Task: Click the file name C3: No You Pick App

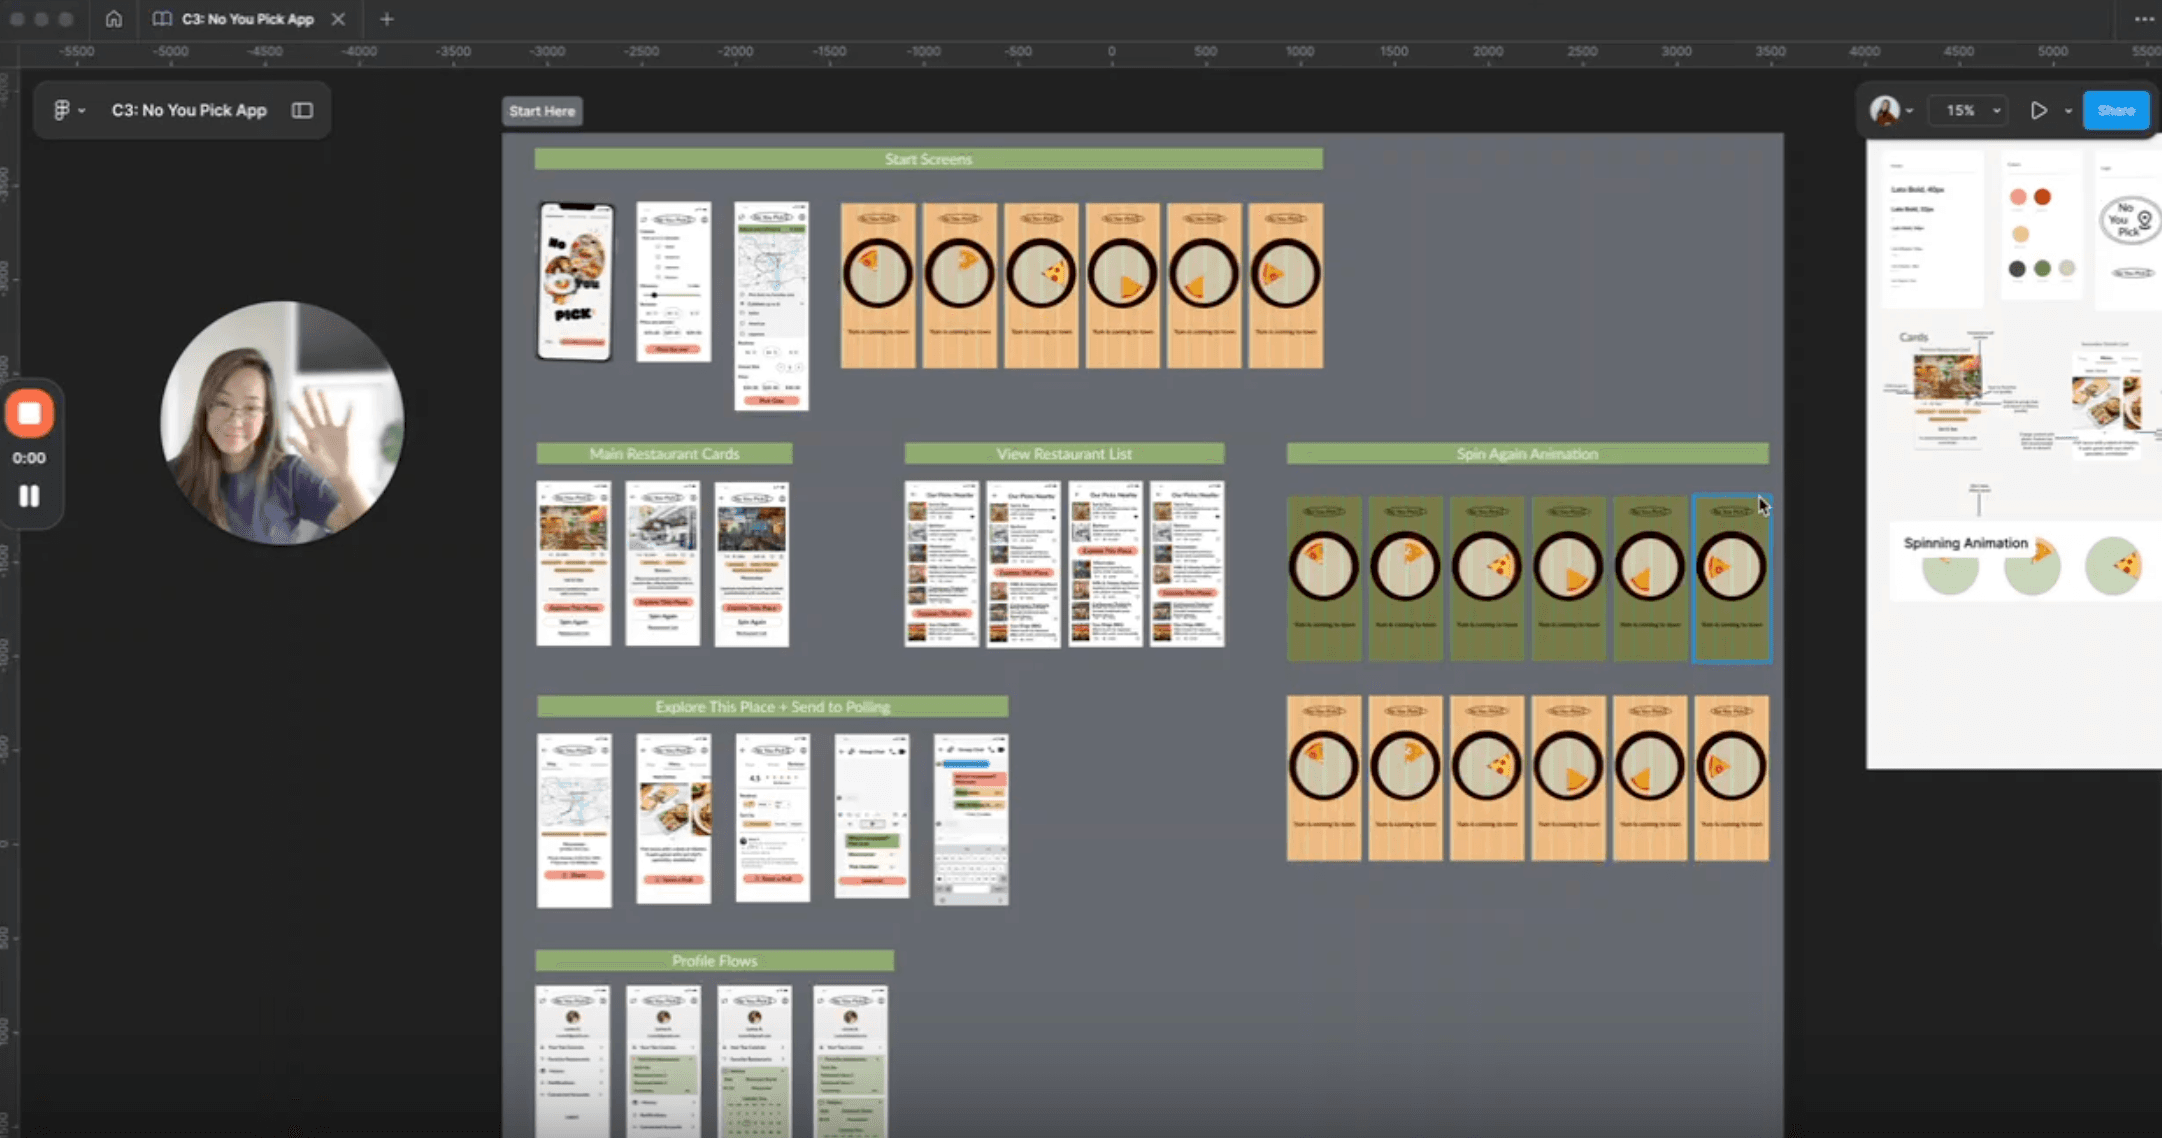Action: pos(189,110)
